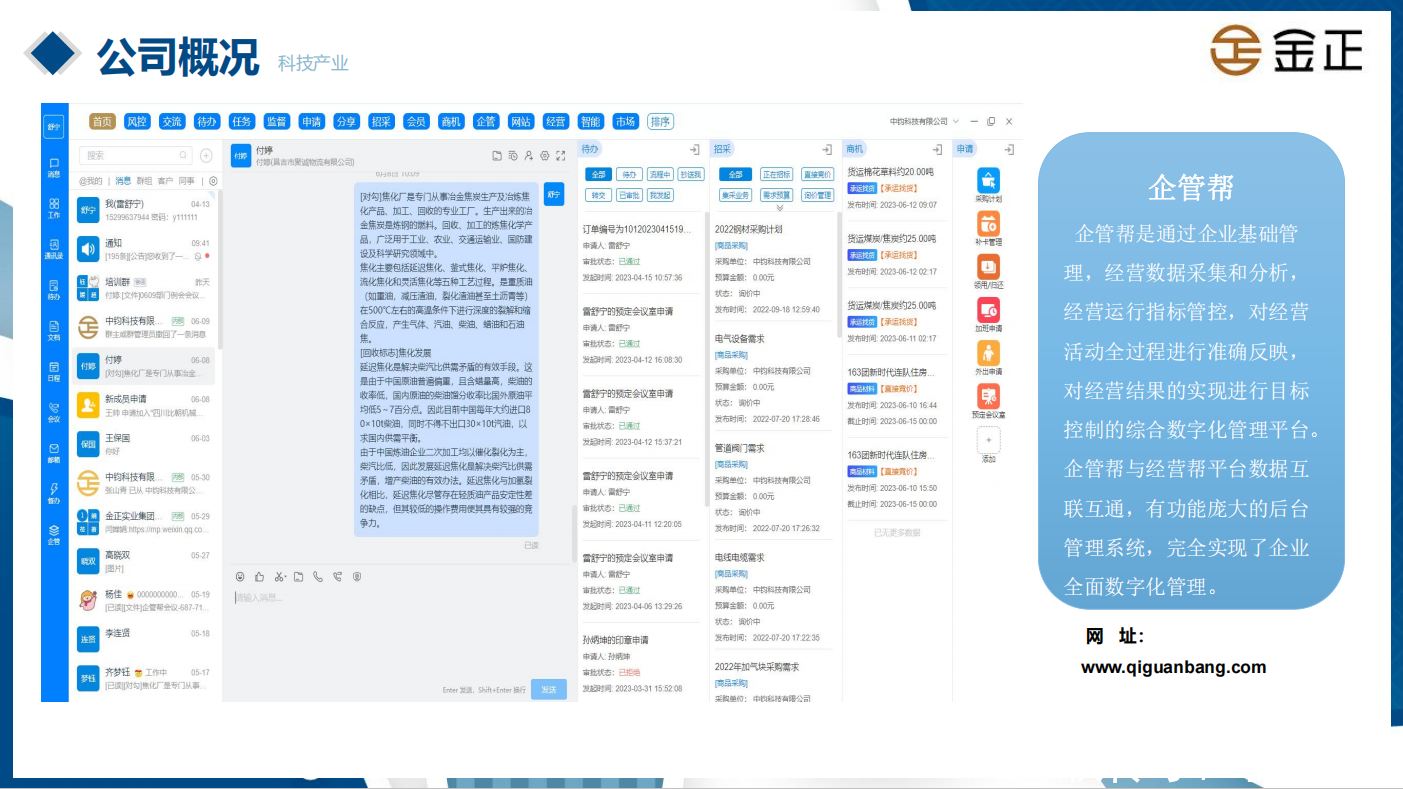Expand more filters chevron in 招采 panel
Viewport: 1403px width, 789px height.
779,209
